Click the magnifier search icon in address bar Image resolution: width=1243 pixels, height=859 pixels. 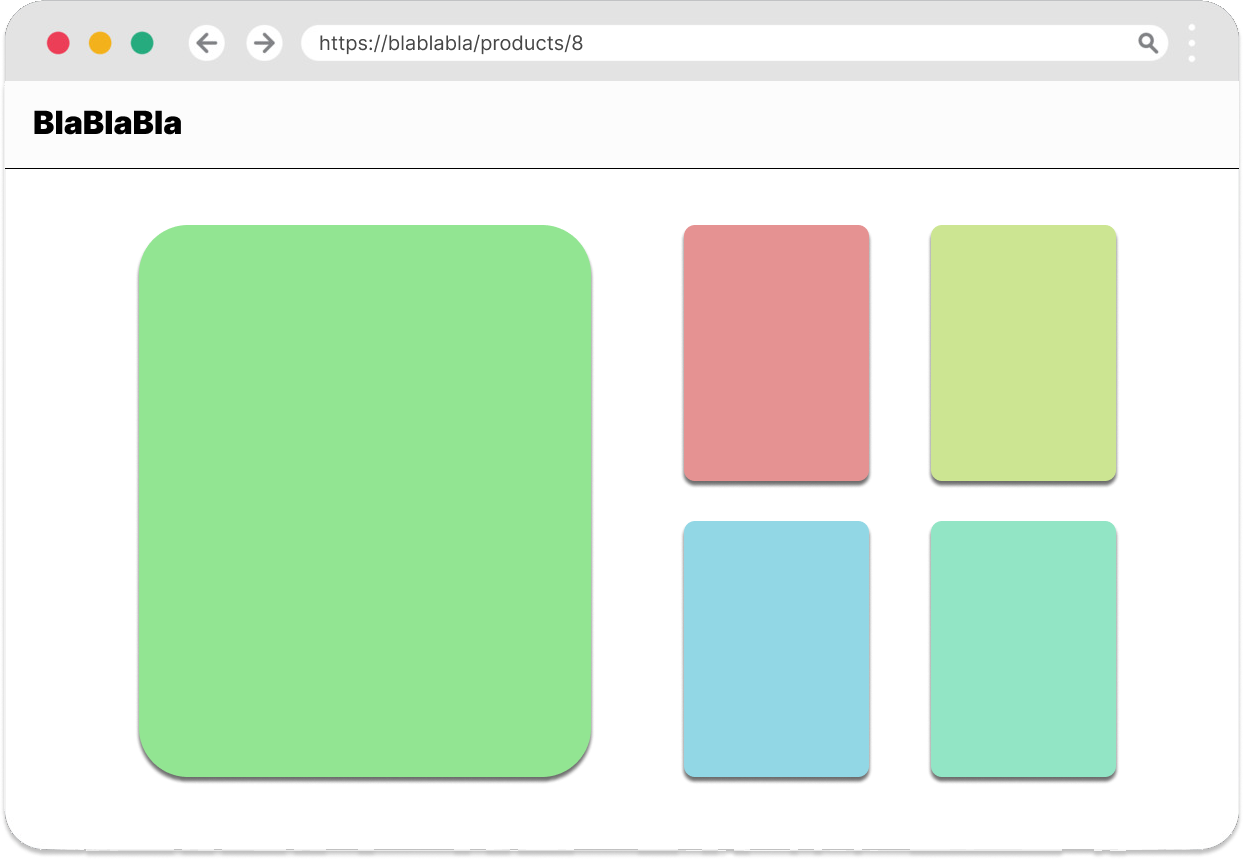pos(1148,43)
